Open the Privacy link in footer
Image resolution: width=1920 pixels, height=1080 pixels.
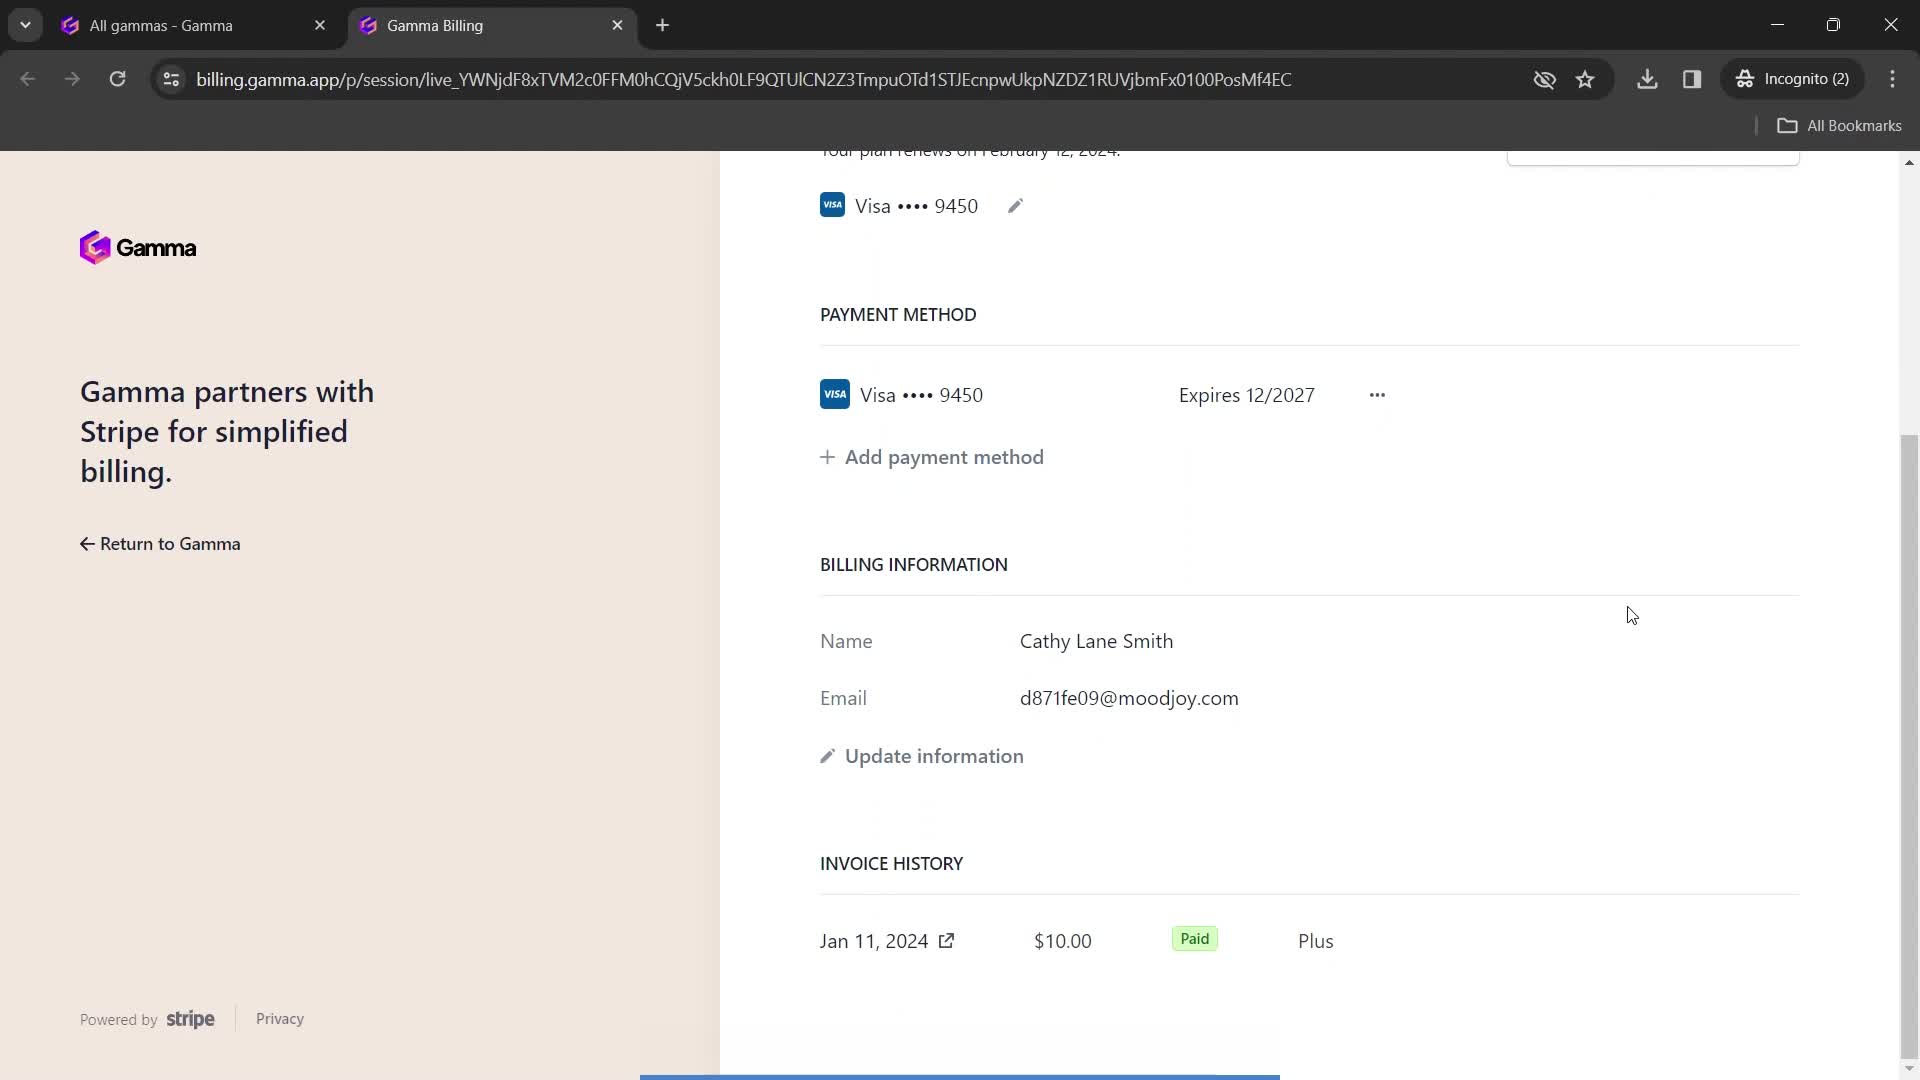pyautogui.click(x=280, y=1019)
